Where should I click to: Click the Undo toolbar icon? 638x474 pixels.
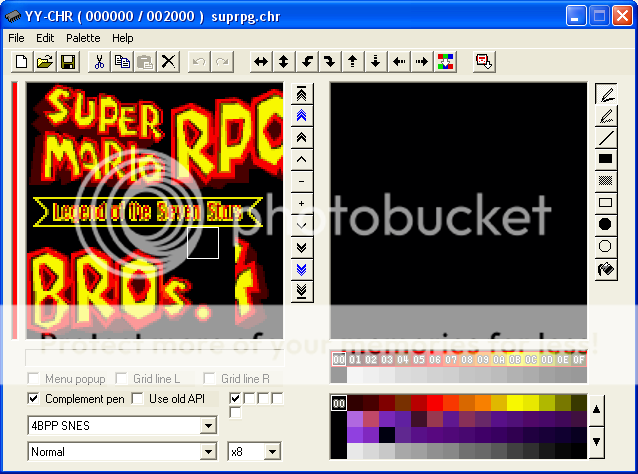coord(199,62)
